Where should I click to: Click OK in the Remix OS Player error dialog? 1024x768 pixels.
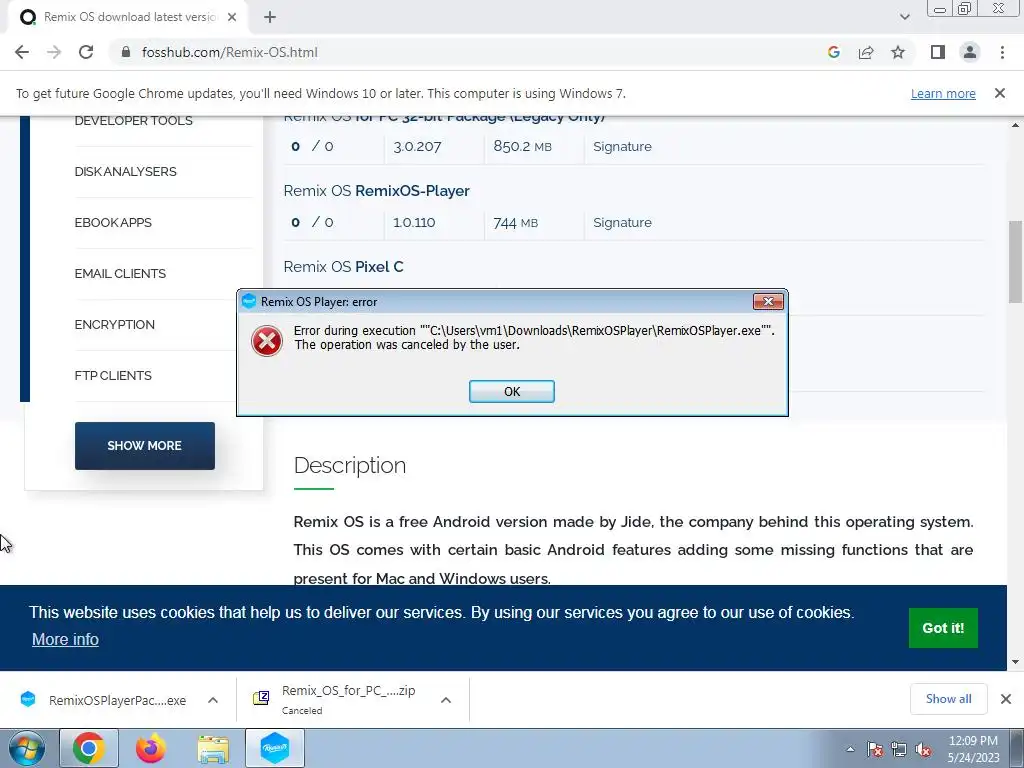pos(511,391)
